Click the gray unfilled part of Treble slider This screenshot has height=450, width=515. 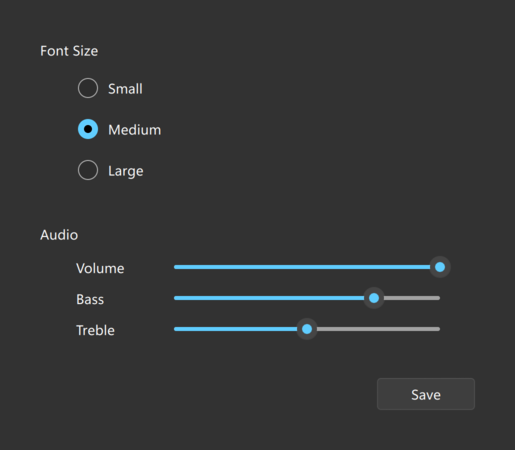378,329
